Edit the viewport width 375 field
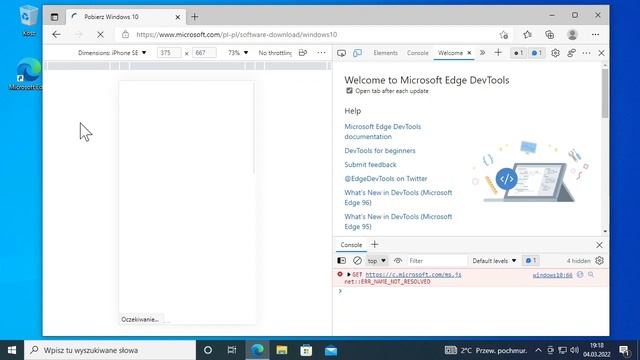Screen dimensions: 640x360 169,53
